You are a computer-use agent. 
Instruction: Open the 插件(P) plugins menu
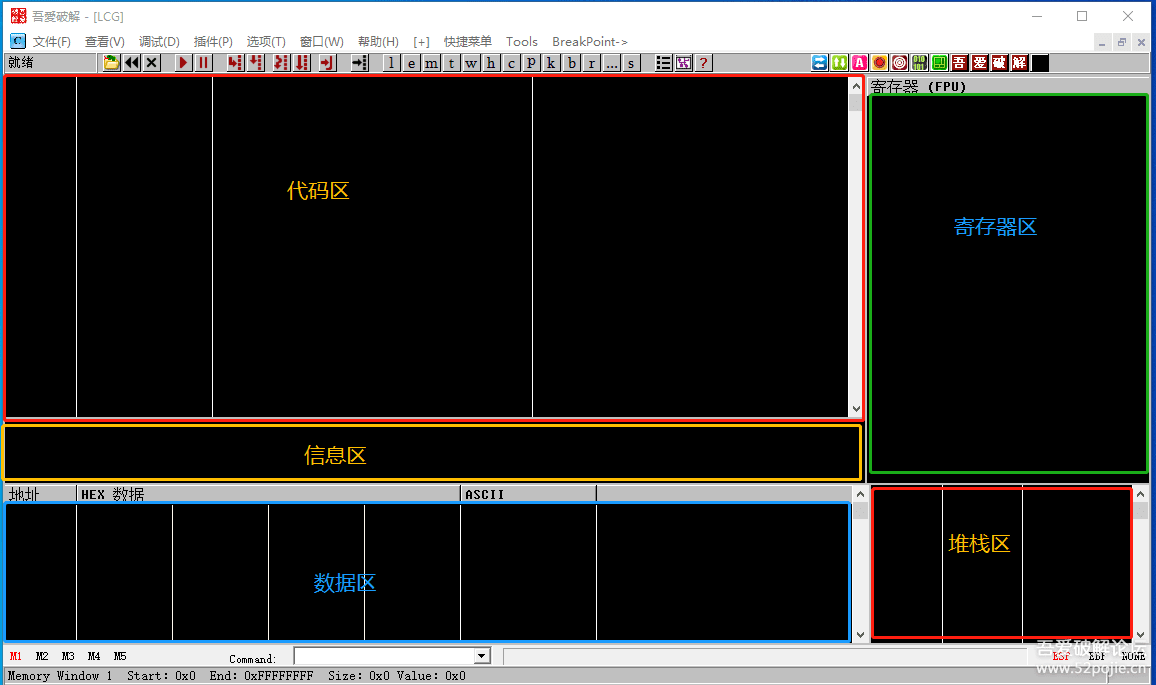[213, 42]
